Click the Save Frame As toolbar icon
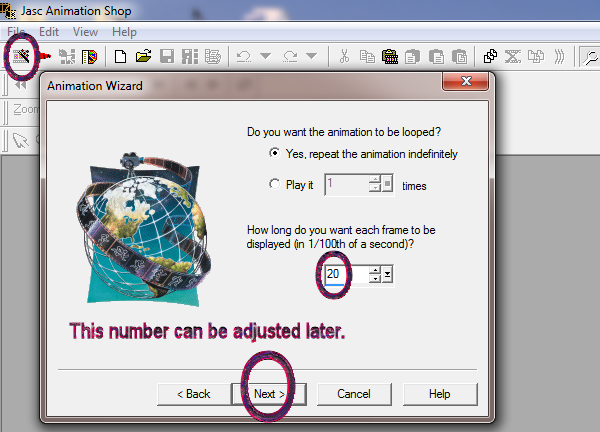600x432 pixels. (190, 57)
